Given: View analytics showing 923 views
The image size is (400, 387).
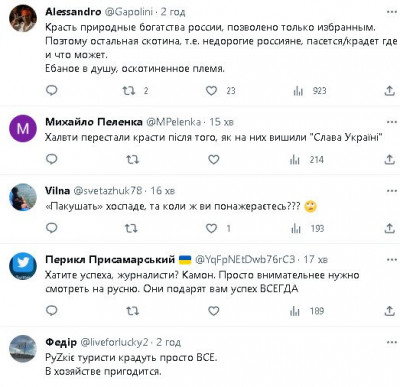Looking at the screenshot, I should (309, 91).
